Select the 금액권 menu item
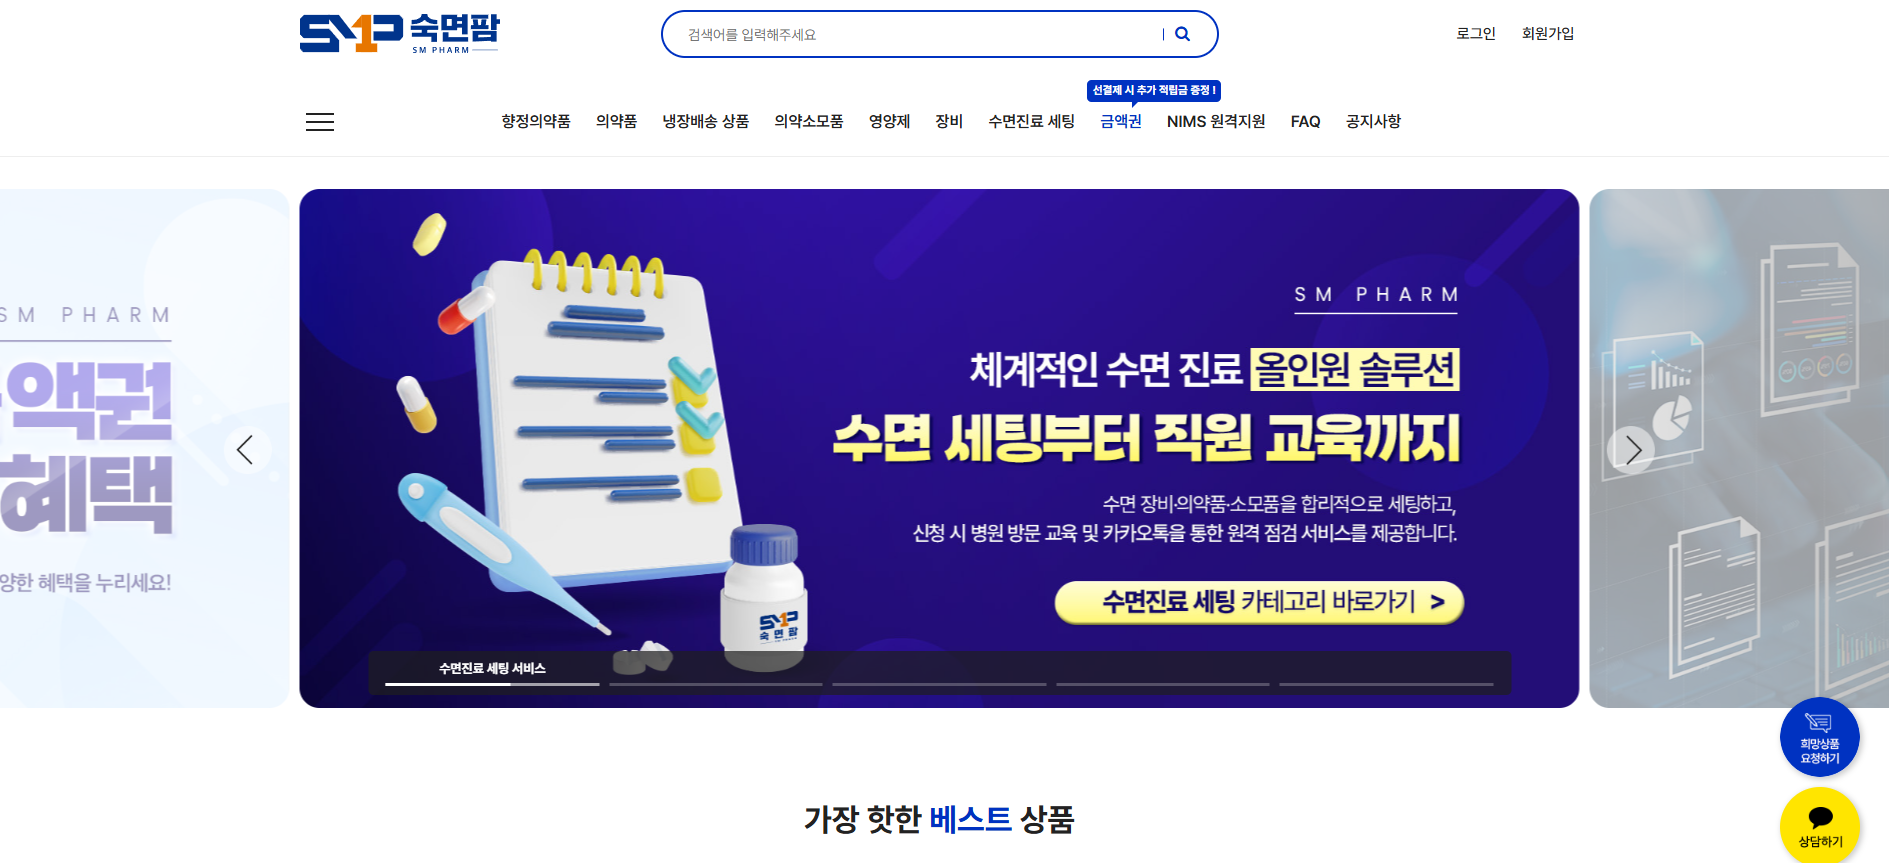 click(x=1121, y=121)
